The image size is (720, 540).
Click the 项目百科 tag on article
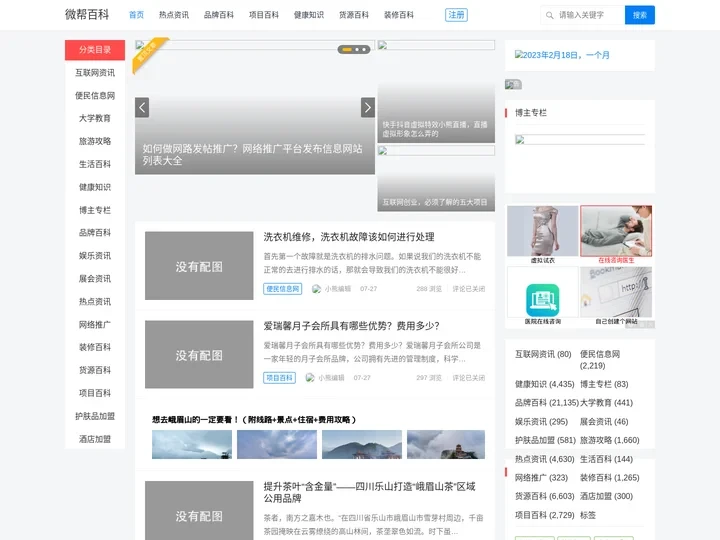[x=279, y=377]
